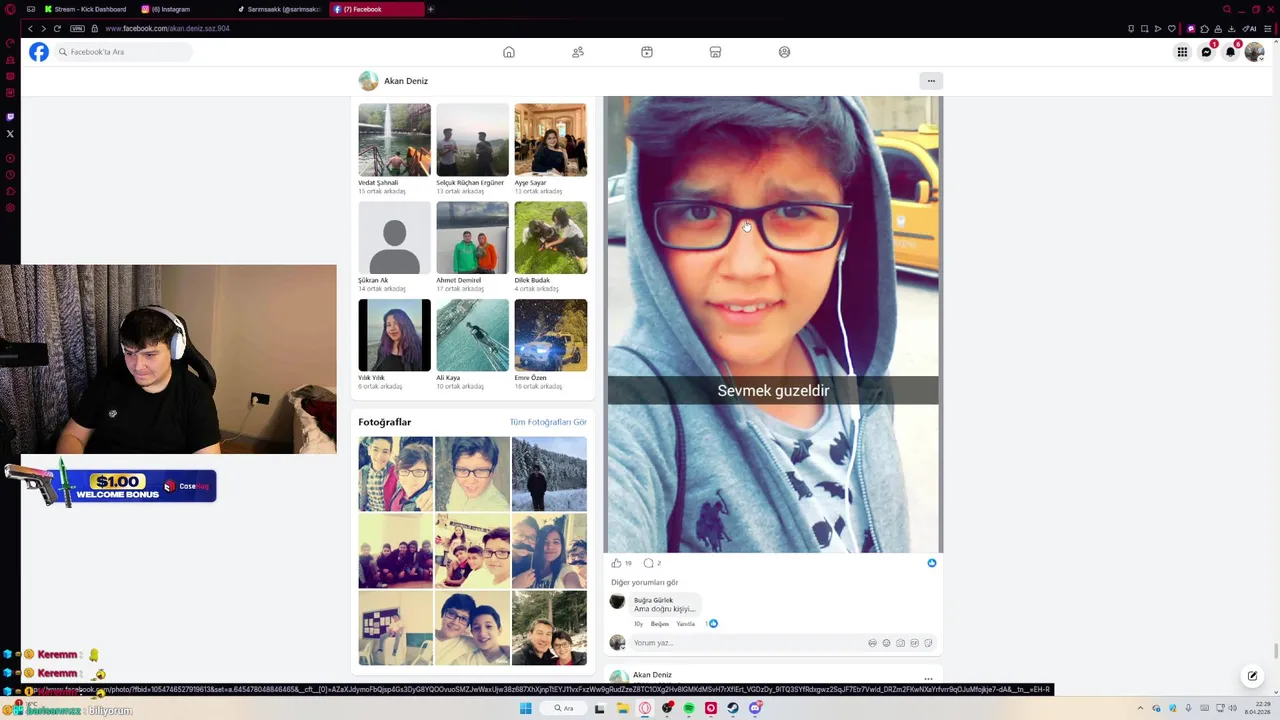Image resolution: width=1280 pixels, height=720 pixels.
Task: Go back in browser history
Action: [30, 28]
